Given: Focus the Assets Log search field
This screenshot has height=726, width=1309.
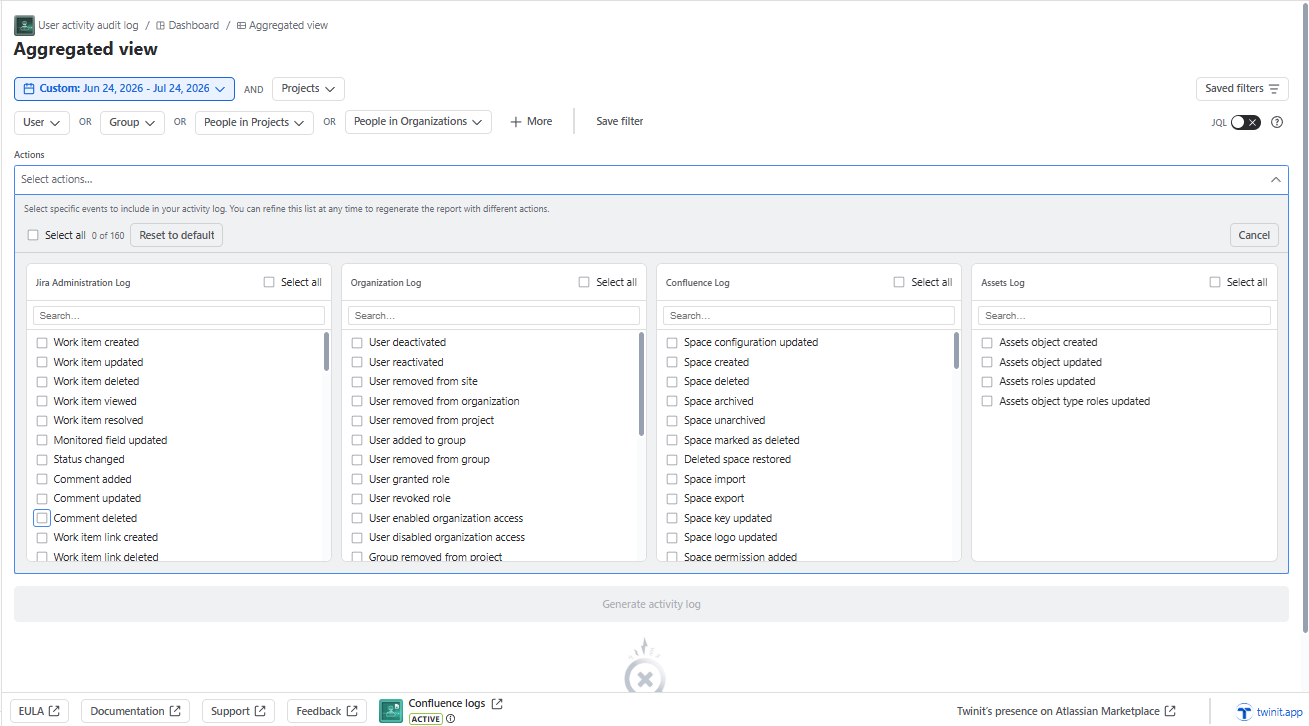Looking at the screenshot, I should pos(1124,316).
